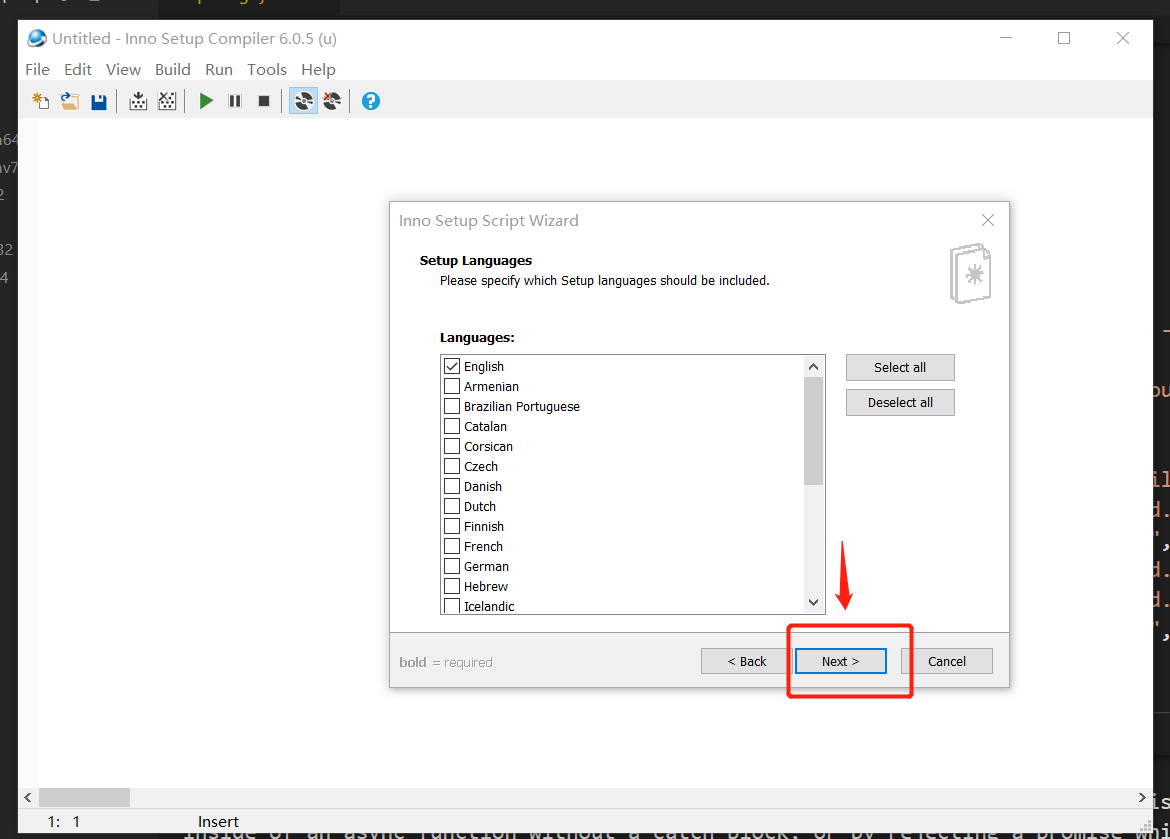
Task: Check the Czech language checkbox
Action: pos(451,467)
